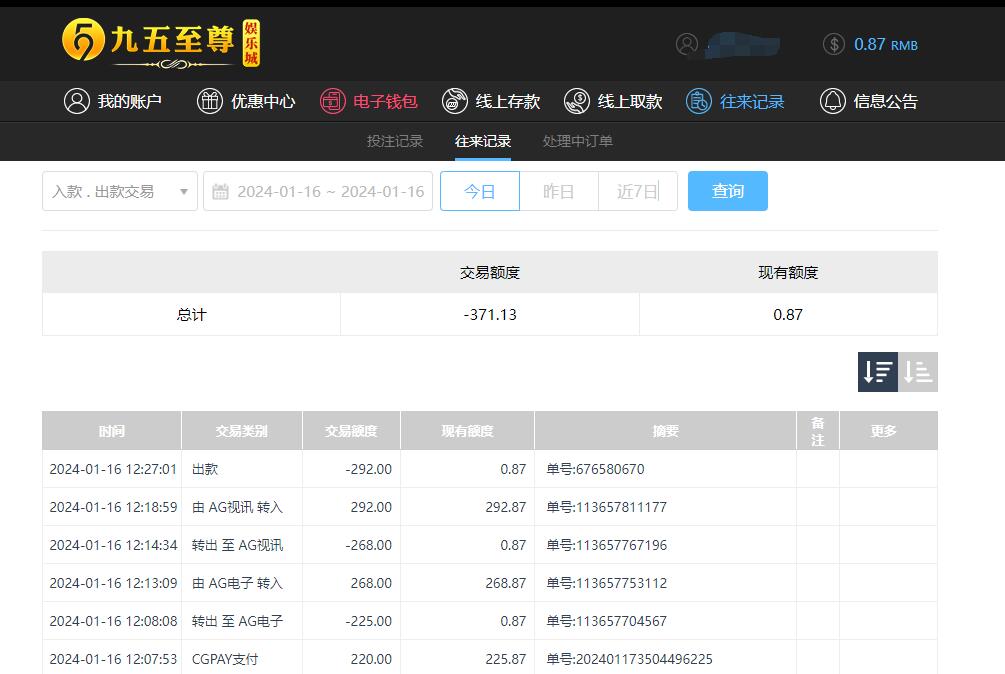Open 线上存款 deposit icon
The image size is (1005, 674).
[455, 101]
